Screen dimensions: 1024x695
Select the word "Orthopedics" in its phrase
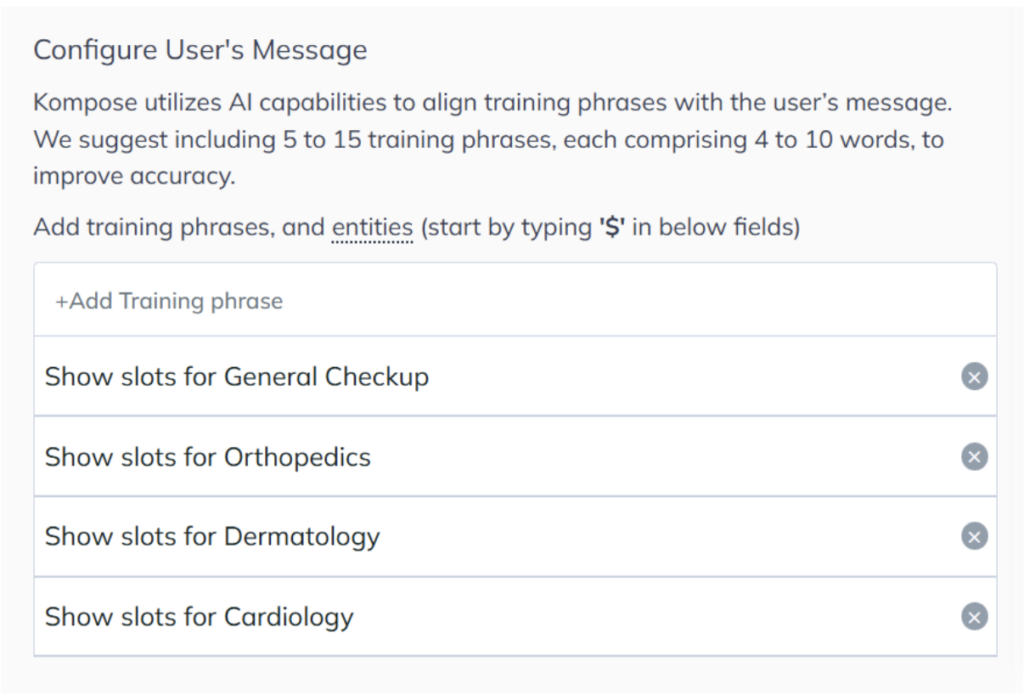coord(297,457)
